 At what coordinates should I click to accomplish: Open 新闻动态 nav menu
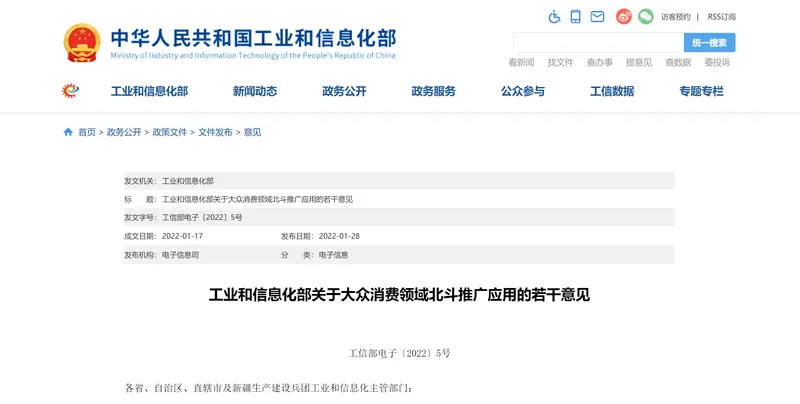coord(255,91)
